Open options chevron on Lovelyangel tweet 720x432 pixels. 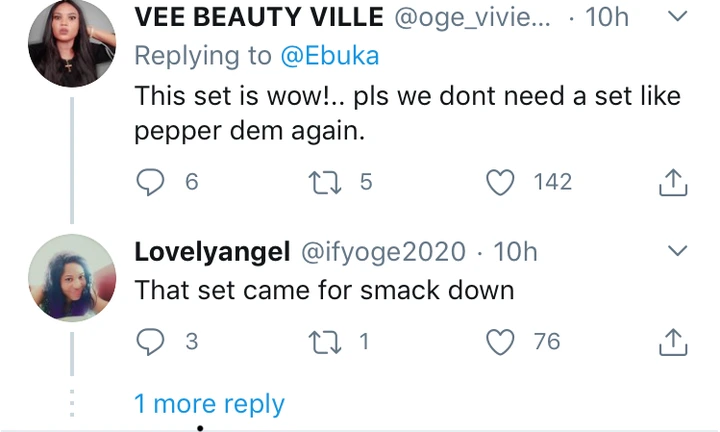(x=676, y=249)
